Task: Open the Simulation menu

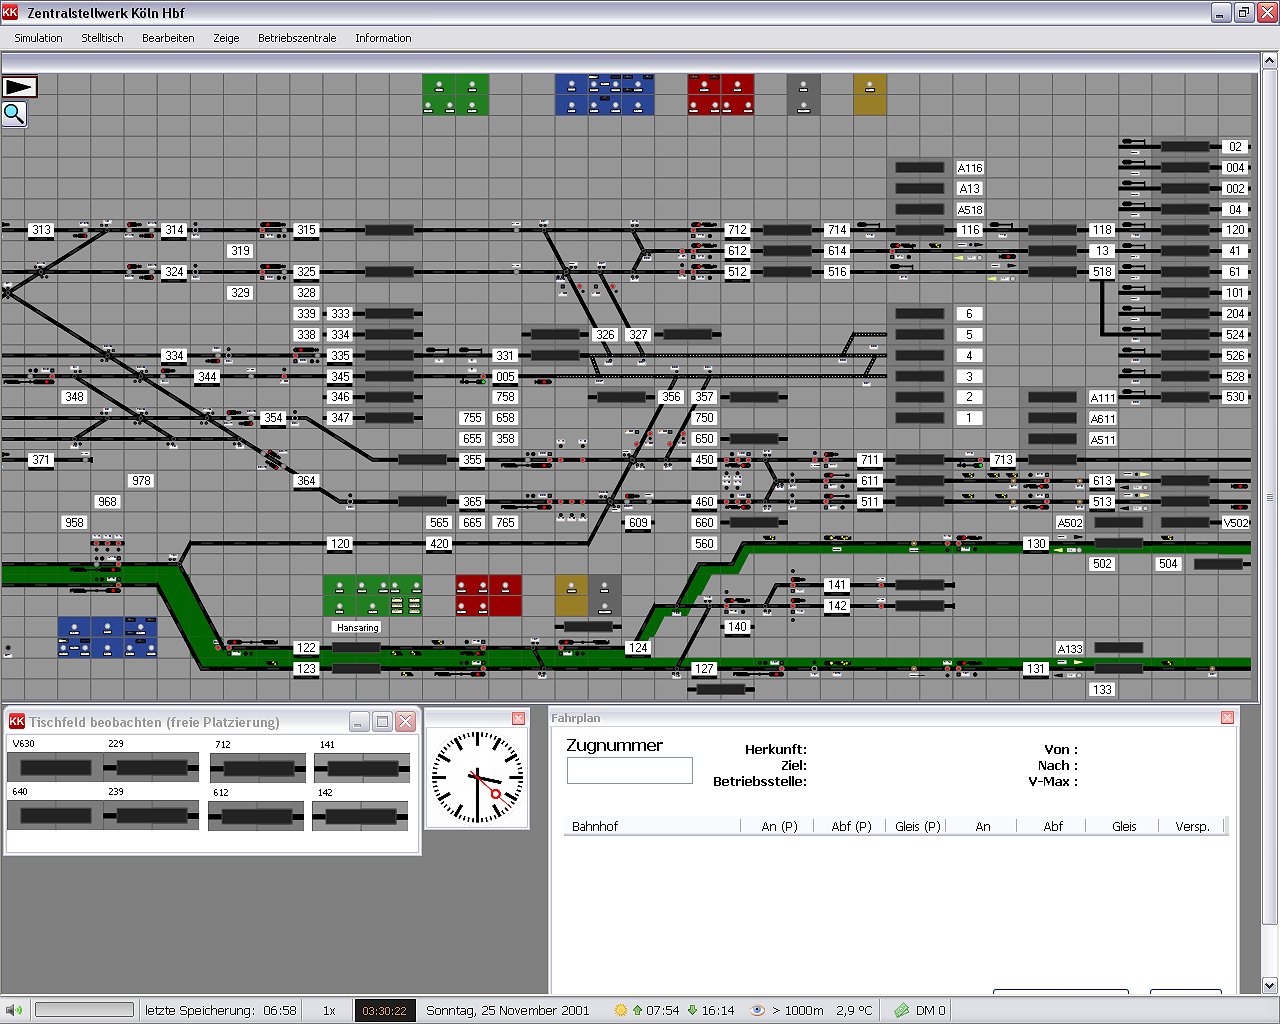Action: pyautogui.click(x=38, y=38)
